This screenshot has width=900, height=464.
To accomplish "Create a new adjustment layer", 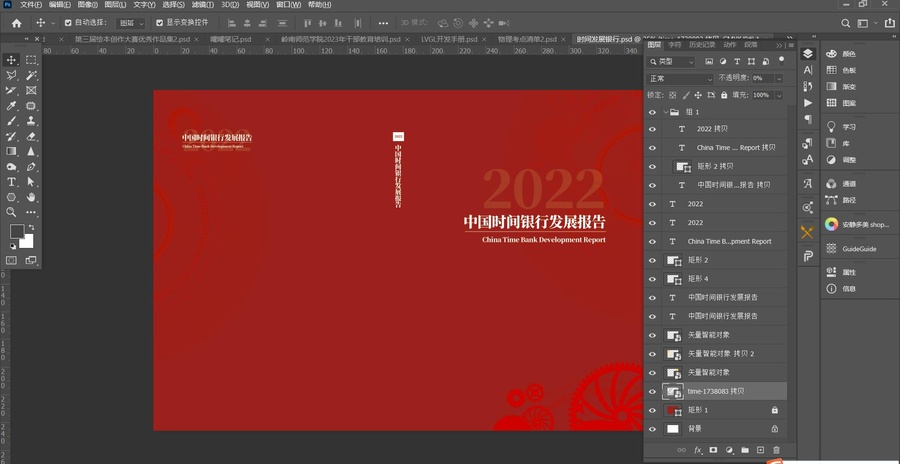I will [730, 450].
